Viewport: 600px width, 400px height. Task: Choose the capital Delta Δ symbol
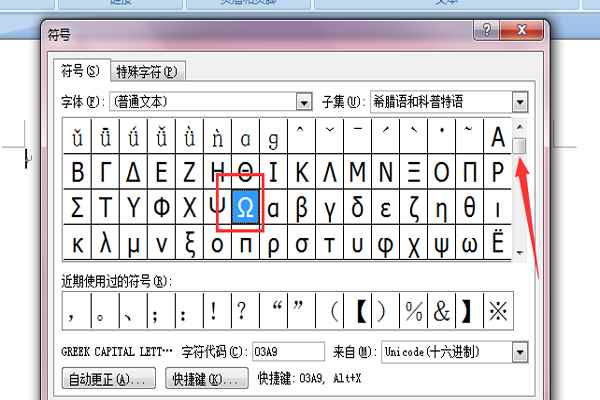tap(133, 172)
